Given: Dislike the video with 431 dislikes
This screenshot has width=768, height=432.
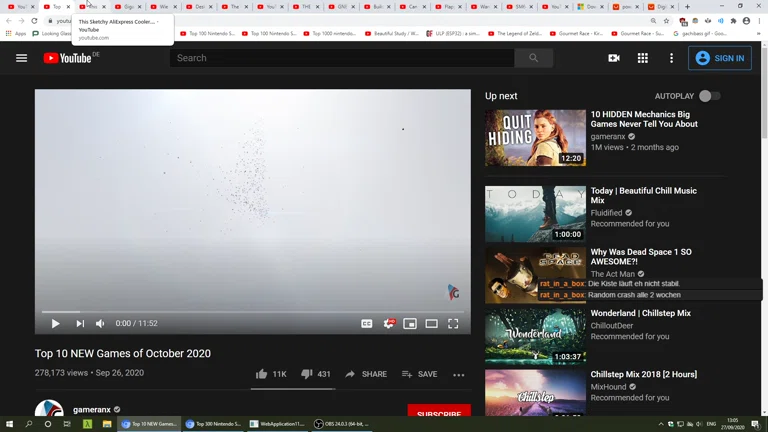Looking at the screenshot, I should point(316,374).
